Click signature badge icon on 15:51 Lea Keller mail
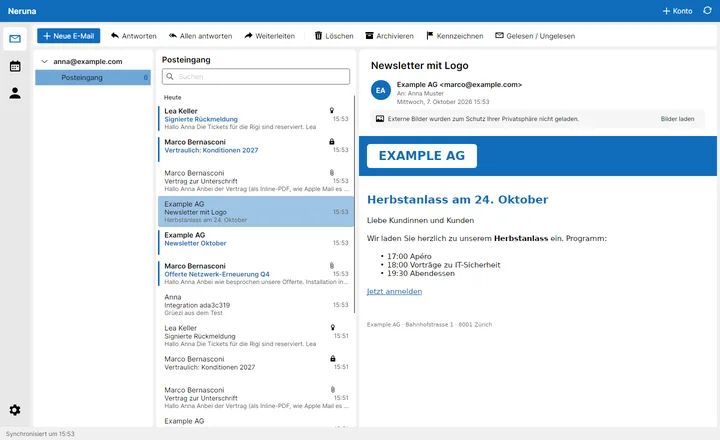The height and width of the screenshot is (440, 720). click(332, 327)
